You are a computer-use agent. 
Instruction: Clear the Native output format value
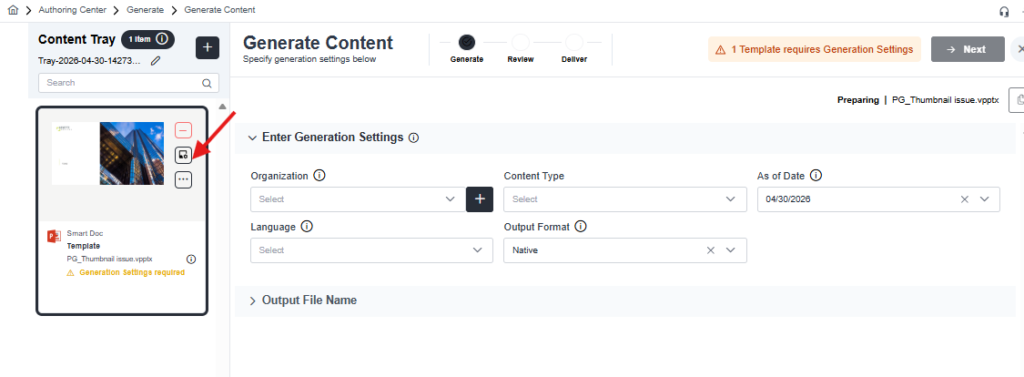[x=711, y=250]
